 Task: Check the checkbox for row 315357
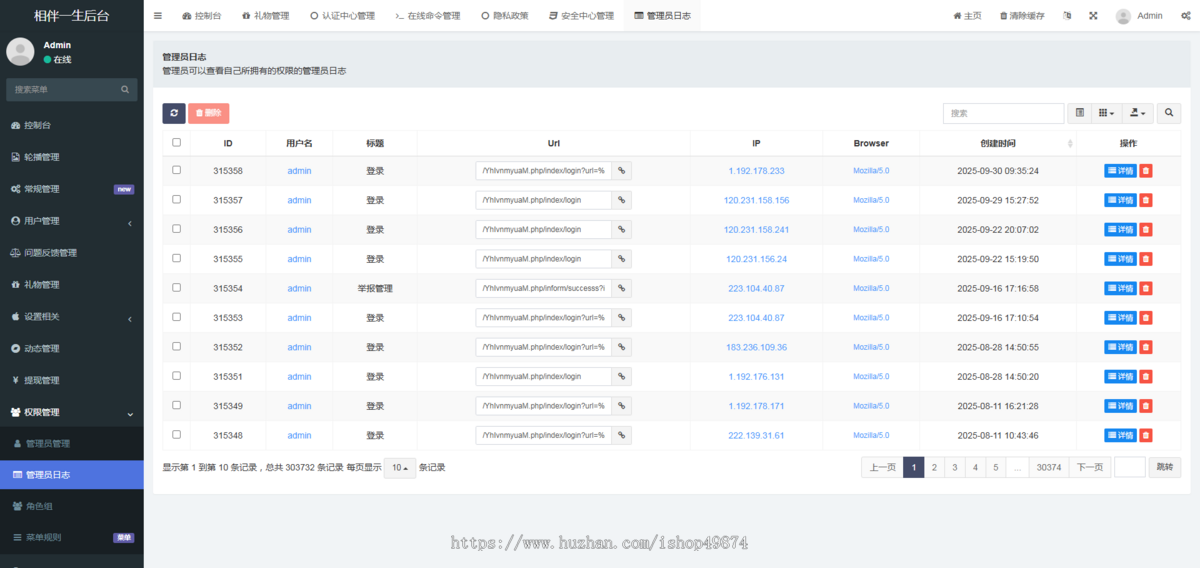[177, 199]
